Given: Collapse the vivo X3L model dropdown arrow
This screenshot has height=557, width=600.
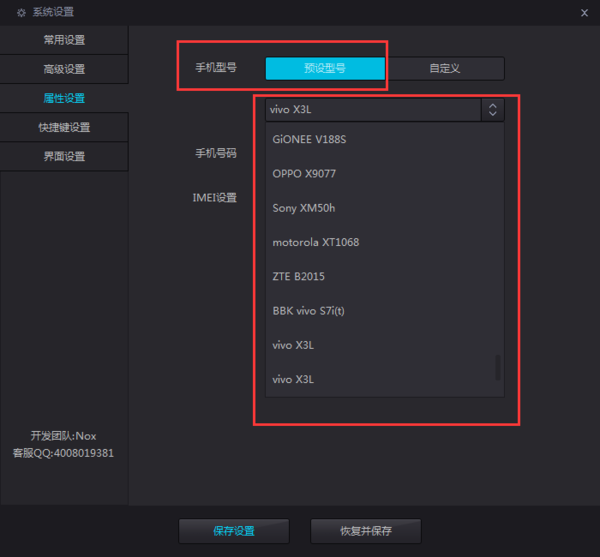Looking at the screenshot, I should pyautogui.click(x=492, y=110).
